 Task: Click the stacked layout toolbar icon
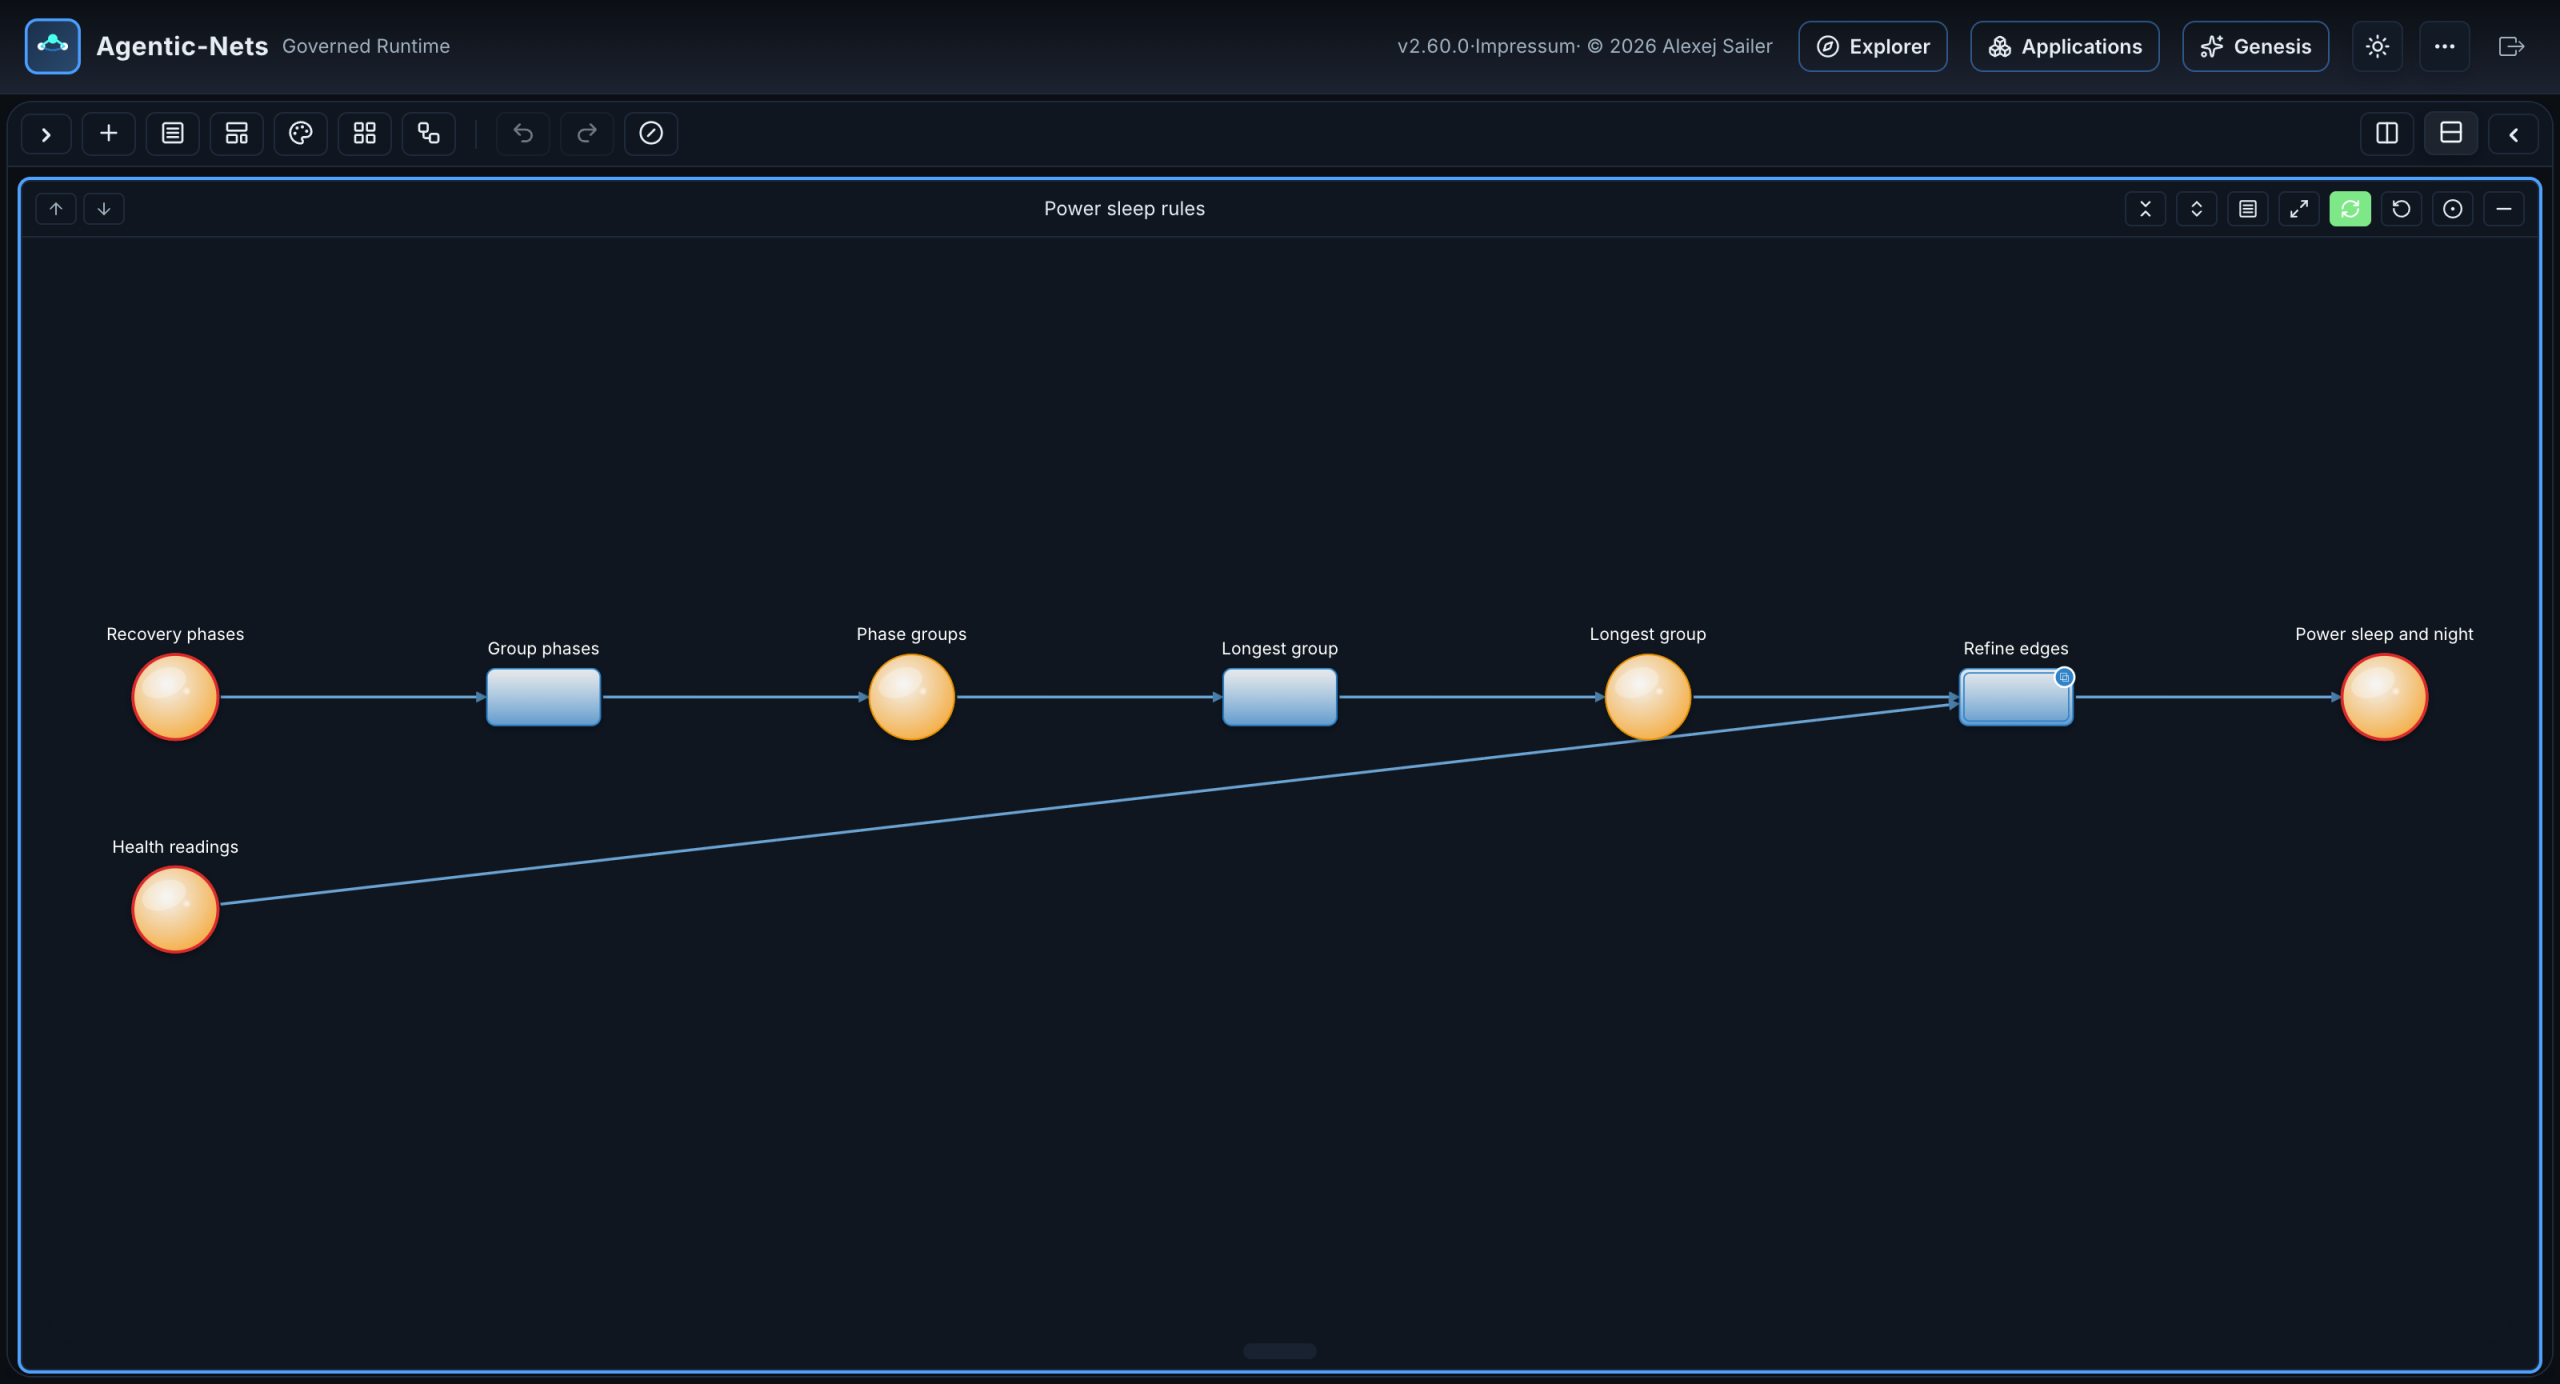pos(237,133)
